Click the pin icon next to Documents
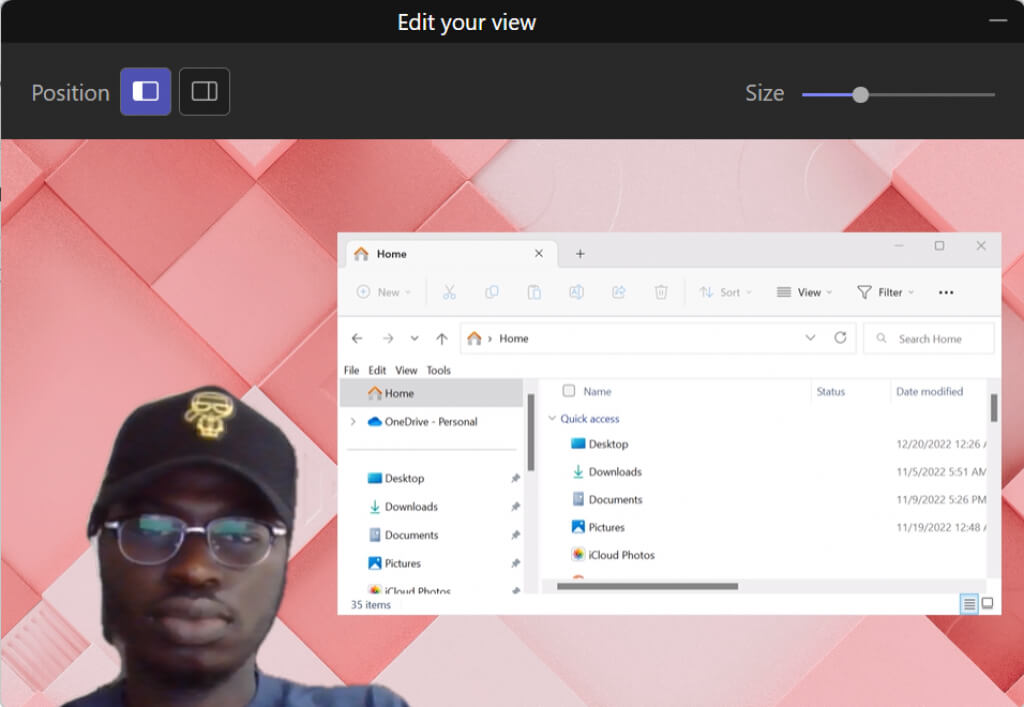The width and height of the screenshot is (1024, 707). coord(515,535)
